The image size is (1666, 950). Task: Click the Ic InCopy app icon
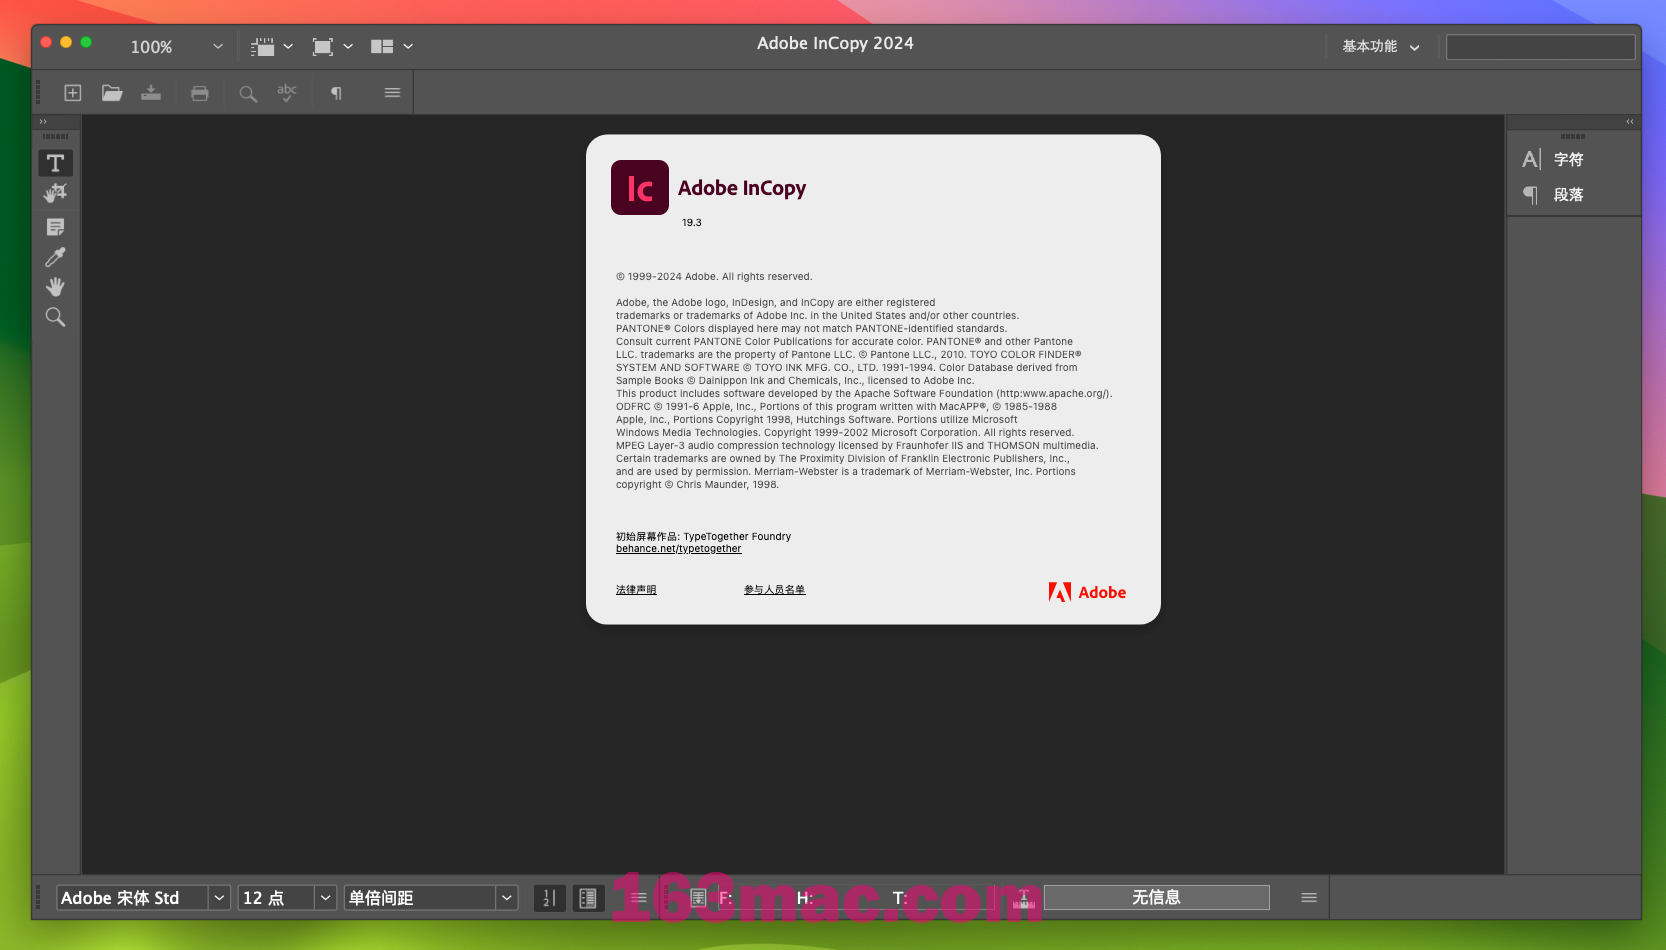[x=640, y=187]
